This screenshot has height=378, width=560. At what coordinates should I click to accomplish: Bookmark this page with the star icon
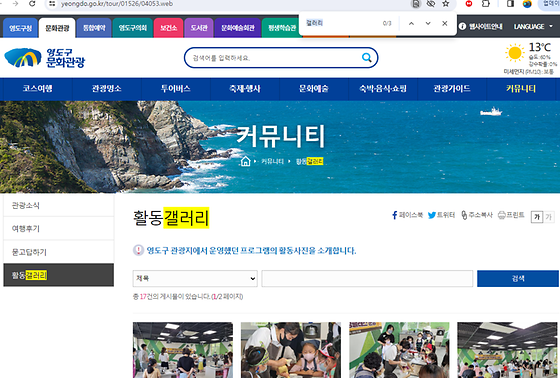click(445, 4)
